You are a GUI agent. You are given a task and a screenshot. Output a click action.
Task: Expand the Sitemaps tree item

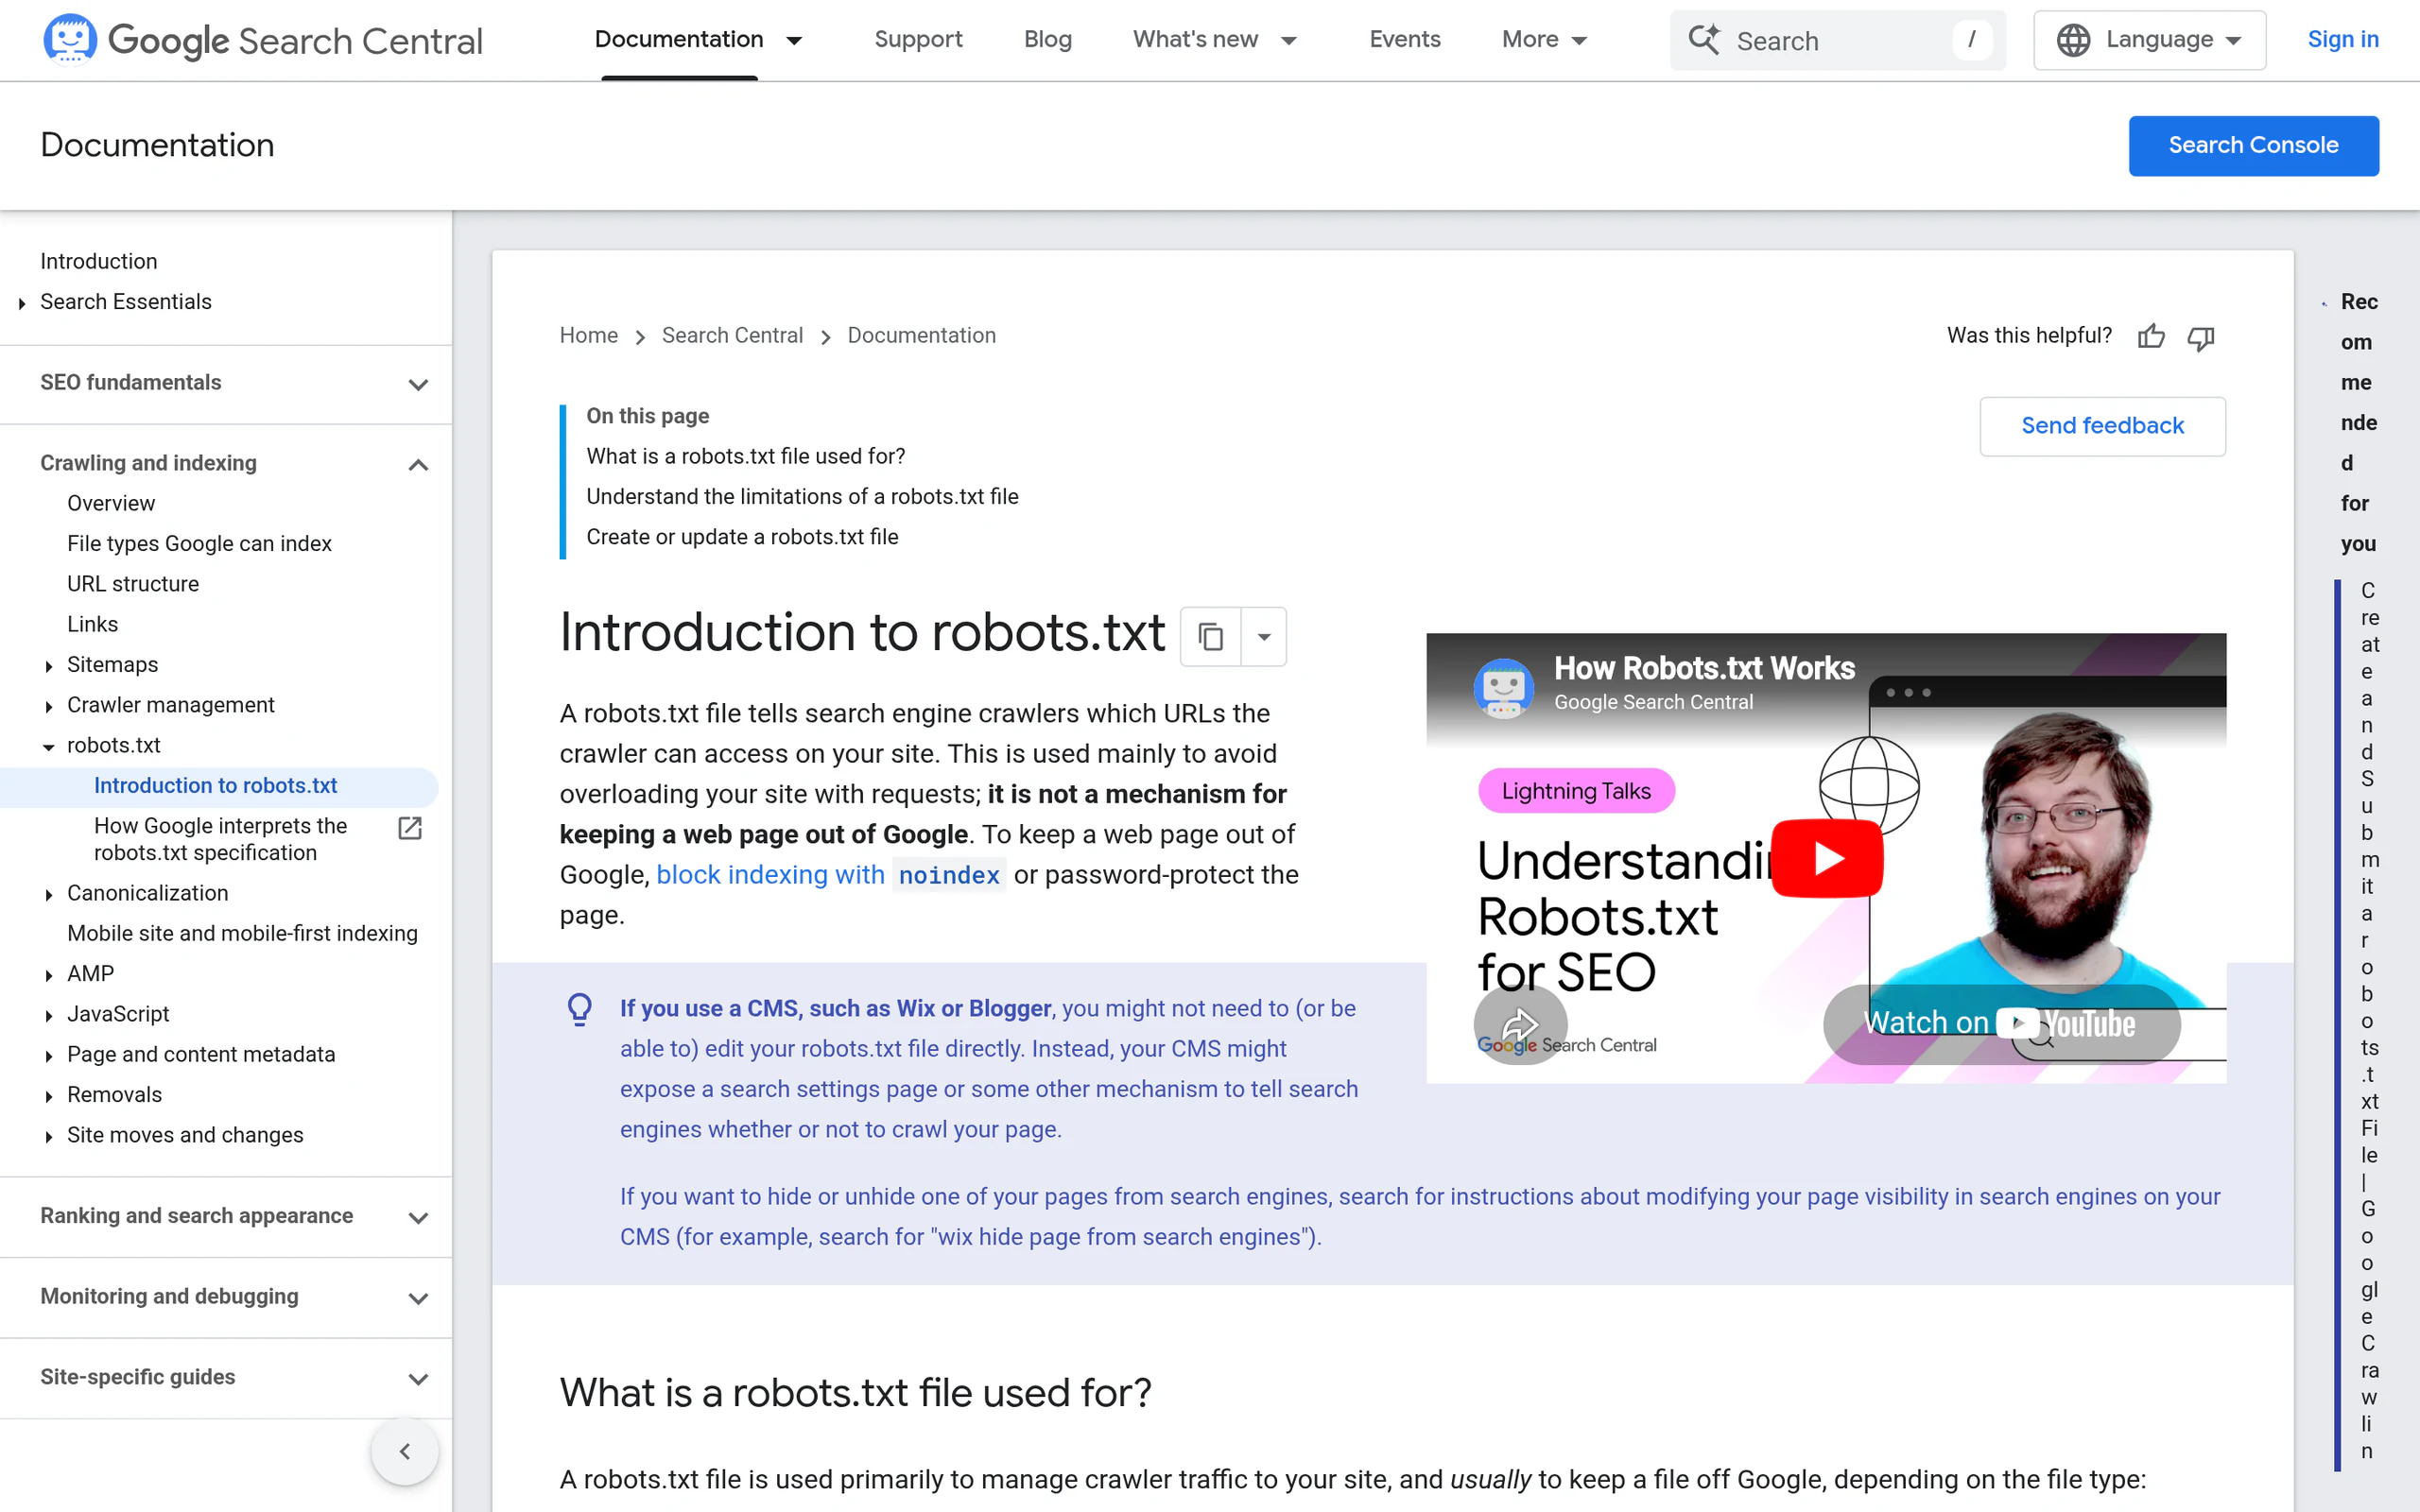tap(48, 666)
